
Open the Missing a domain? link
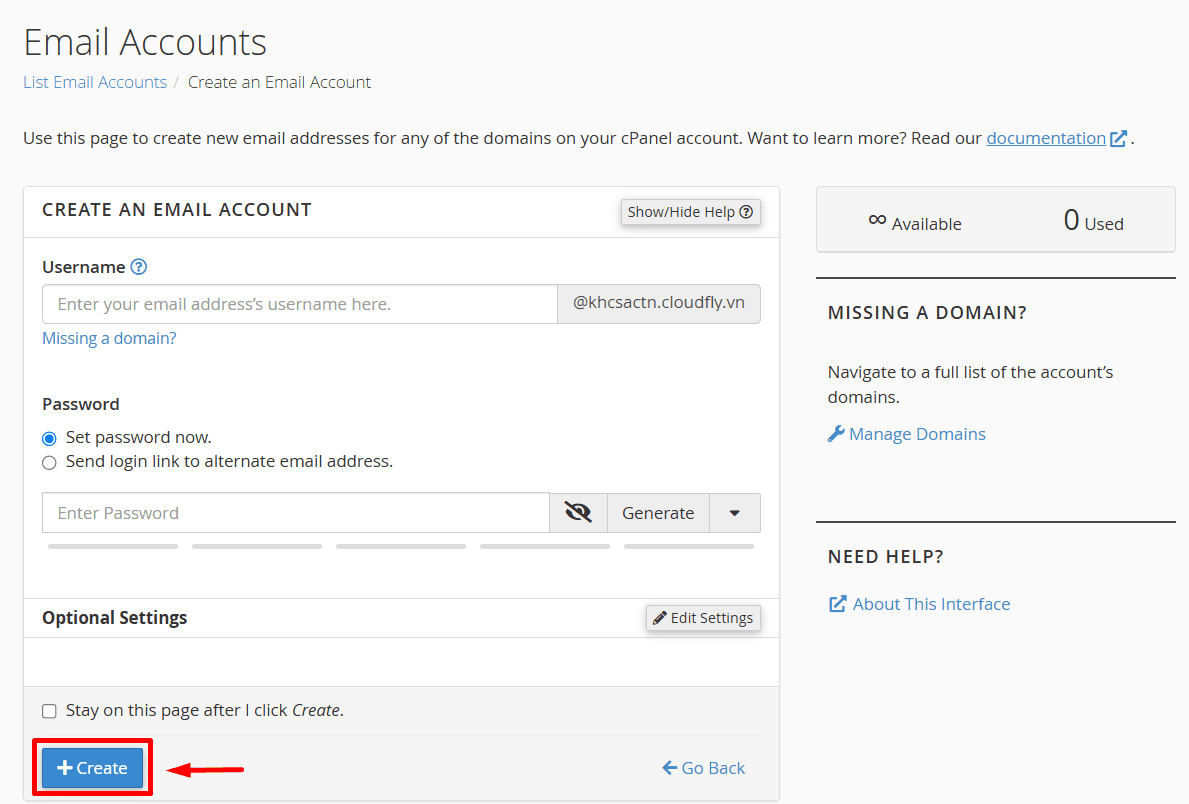pyautogui.click(x=108, y=338)
